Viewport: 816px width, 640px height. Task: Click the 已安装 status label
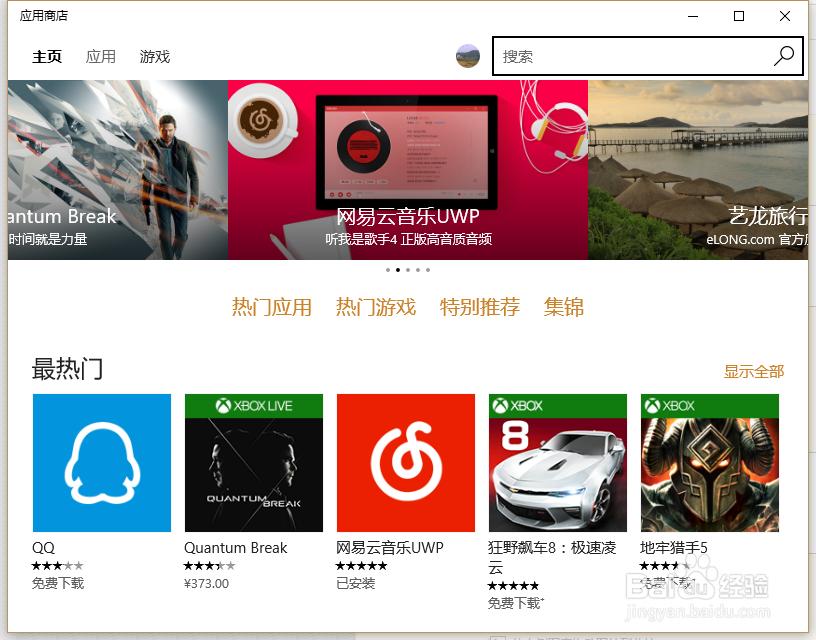click(x=355, y=583)
